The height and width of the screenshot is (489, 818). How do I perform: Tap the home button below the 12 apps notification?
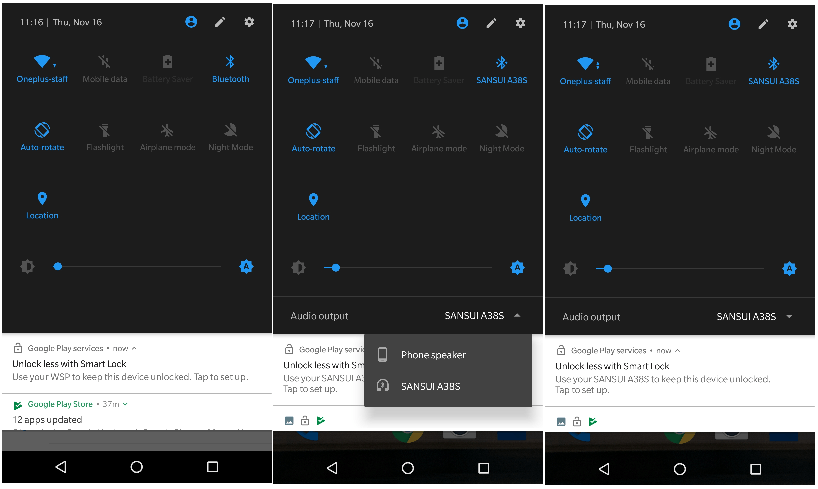pos(137,467)
